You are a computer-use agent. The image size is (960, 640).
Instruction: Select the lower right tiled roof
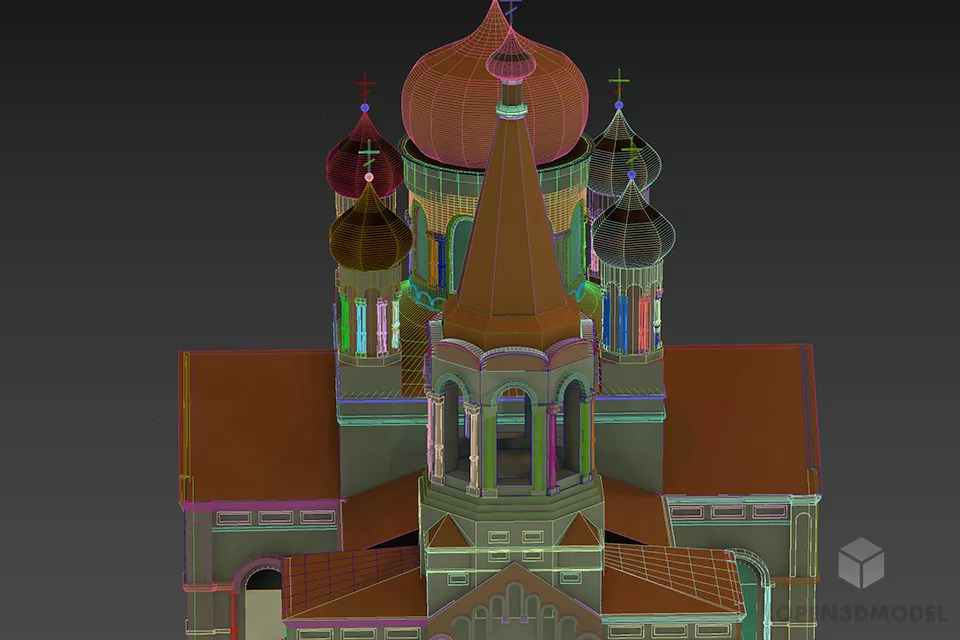click(x=668, y=580)
